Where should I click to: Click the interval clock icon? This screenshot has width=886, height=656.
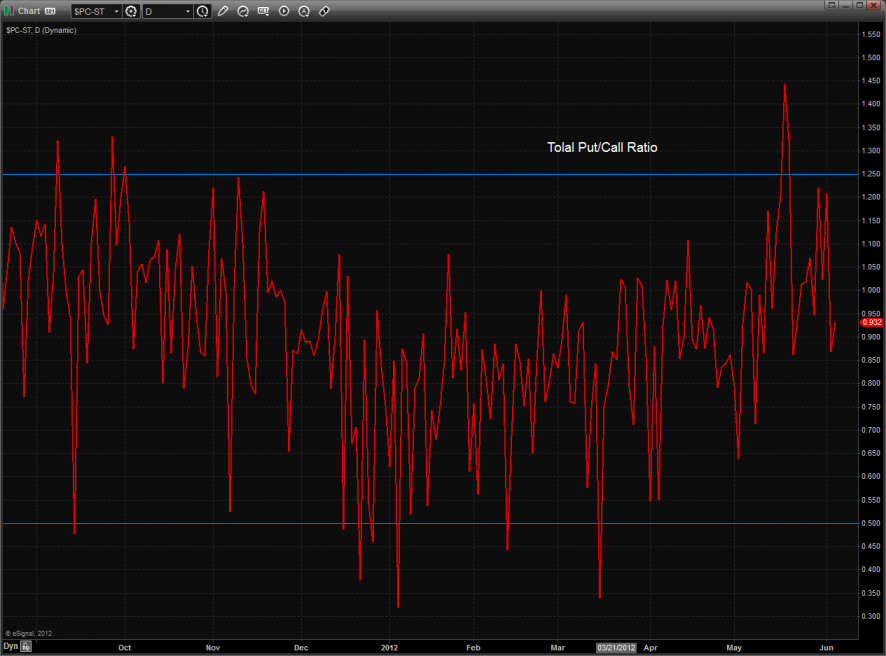(203, 11)
